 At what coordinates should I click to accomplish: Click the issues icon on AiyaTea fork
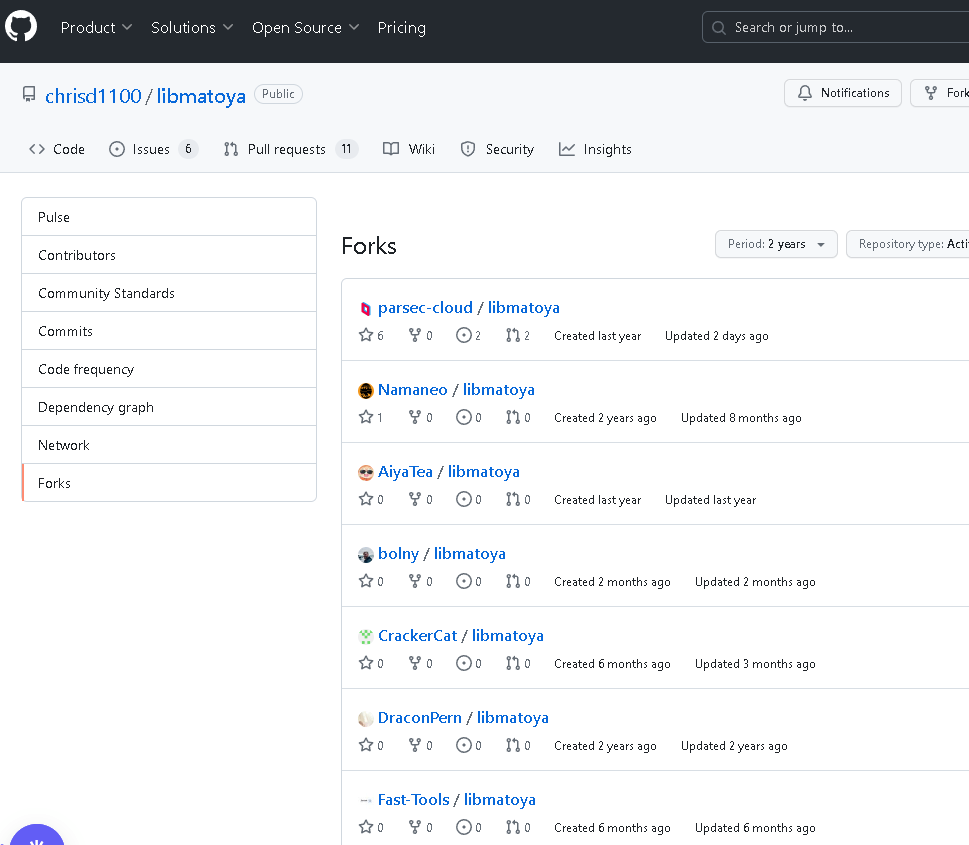point(463,499)
